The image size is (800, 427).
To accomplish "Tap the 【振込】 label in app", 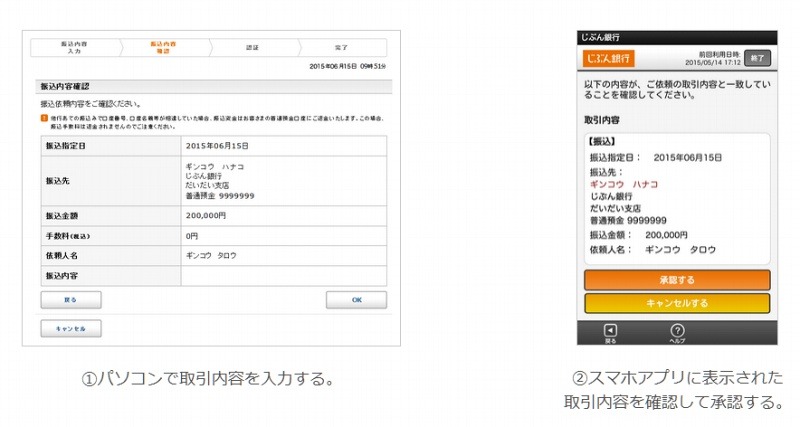I will [602, 141].
